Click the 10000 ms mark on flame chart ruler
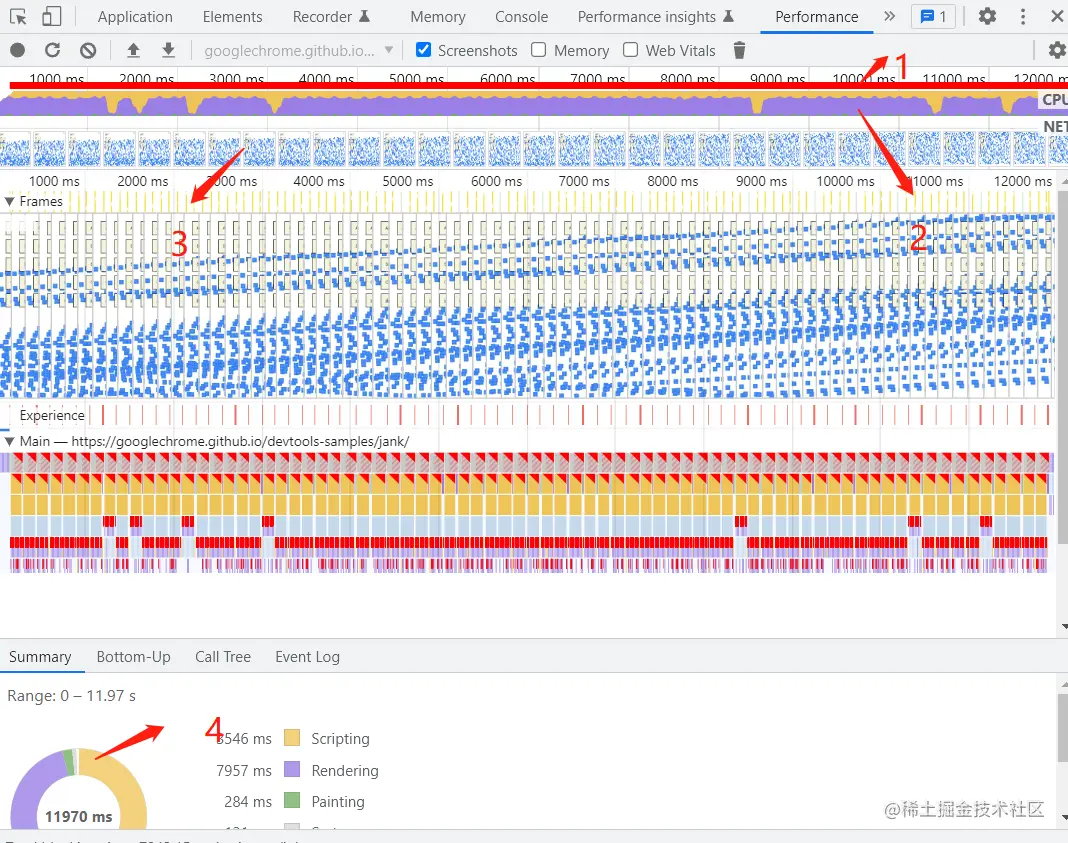 point(845,181)
